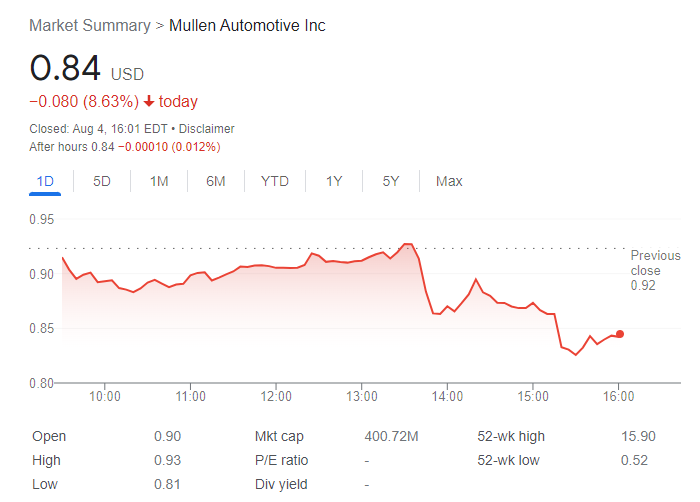
Task: Select the Max time range
Action: click(x=449, y=181)
